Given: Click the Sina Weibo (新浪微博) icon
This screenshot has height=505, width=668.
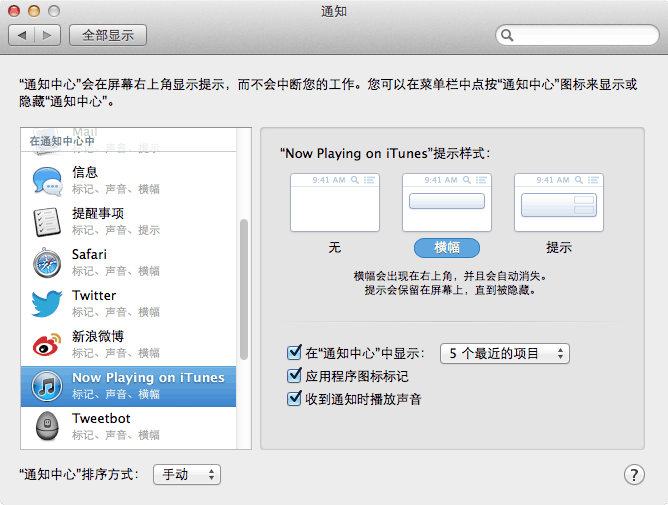Looking at the screenshot, I should (47, 344).
